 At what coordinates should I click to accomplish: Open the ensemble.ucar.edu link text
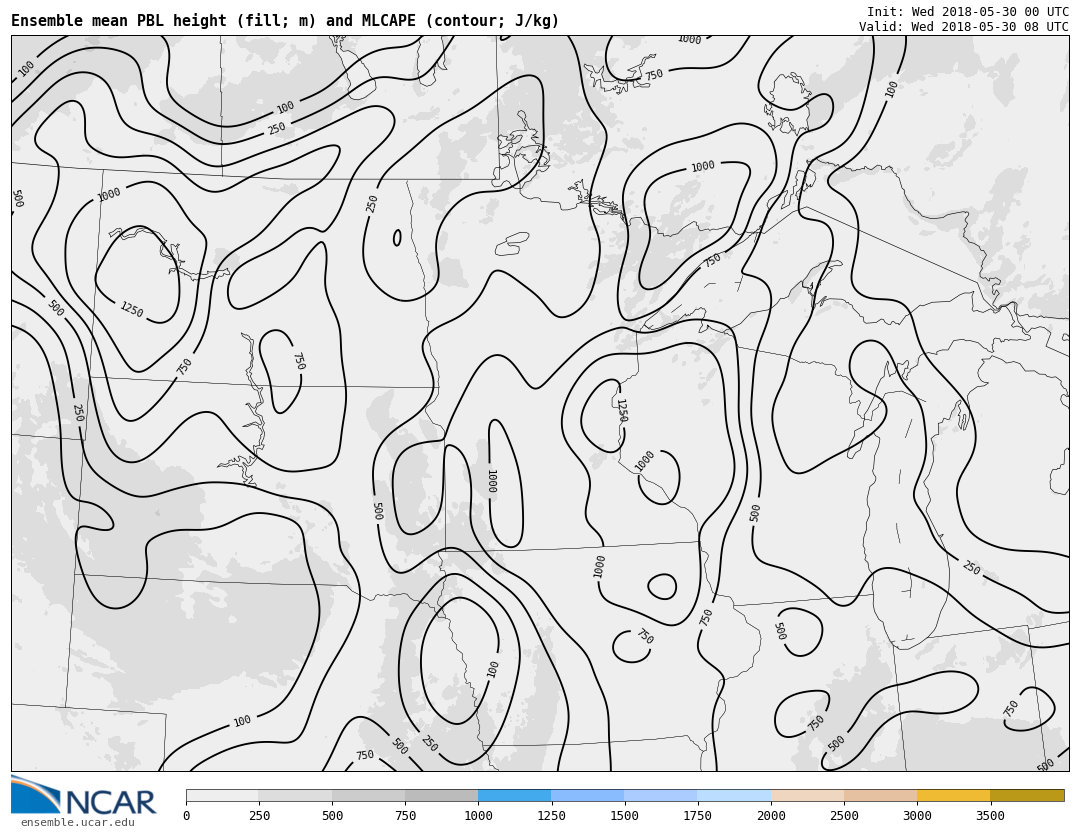point(78,823)
